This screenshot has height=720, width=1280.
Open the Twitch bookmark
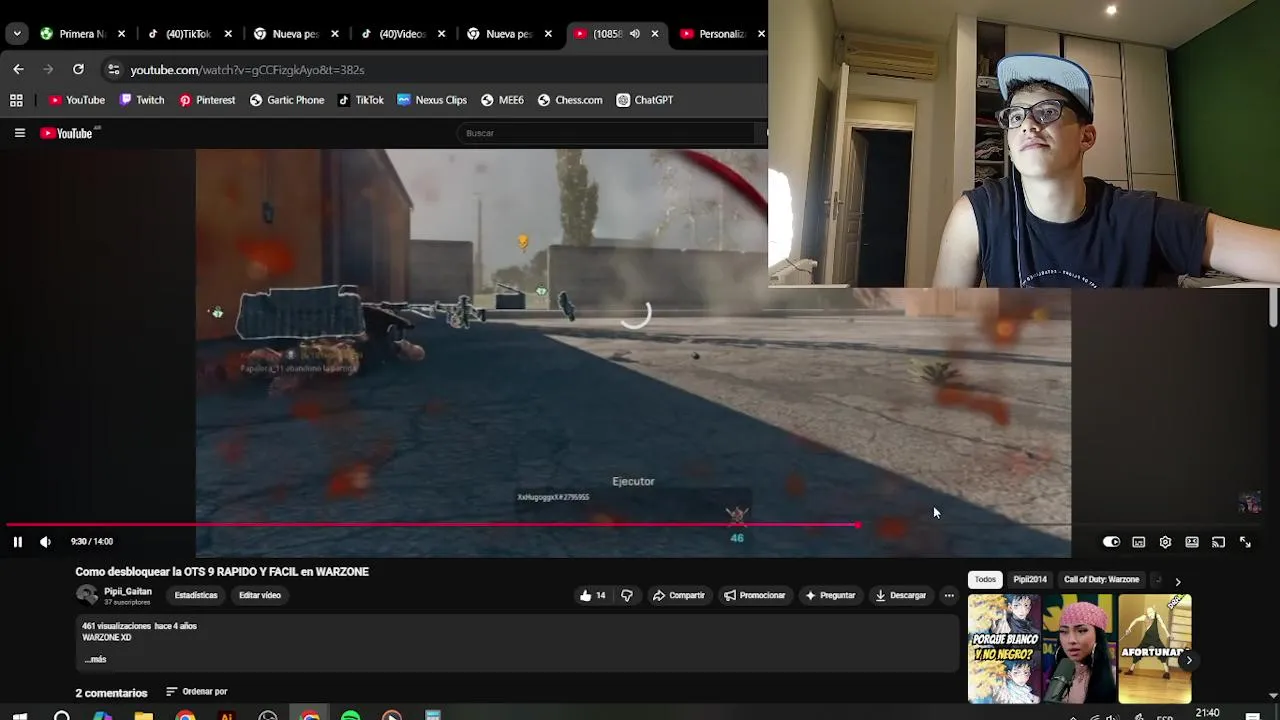pos(141,100)
